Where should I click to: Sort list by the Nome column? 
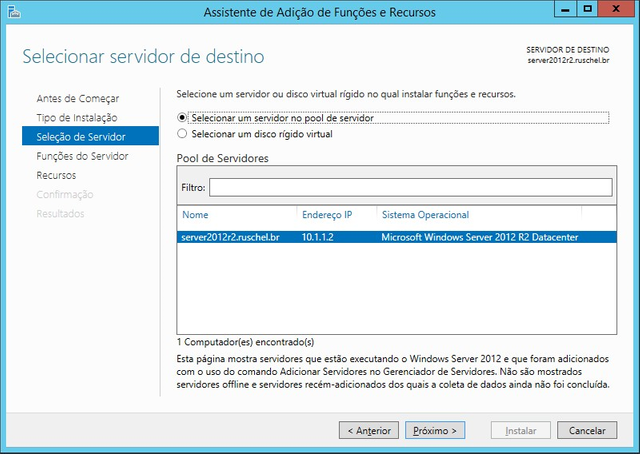point(195,215)
